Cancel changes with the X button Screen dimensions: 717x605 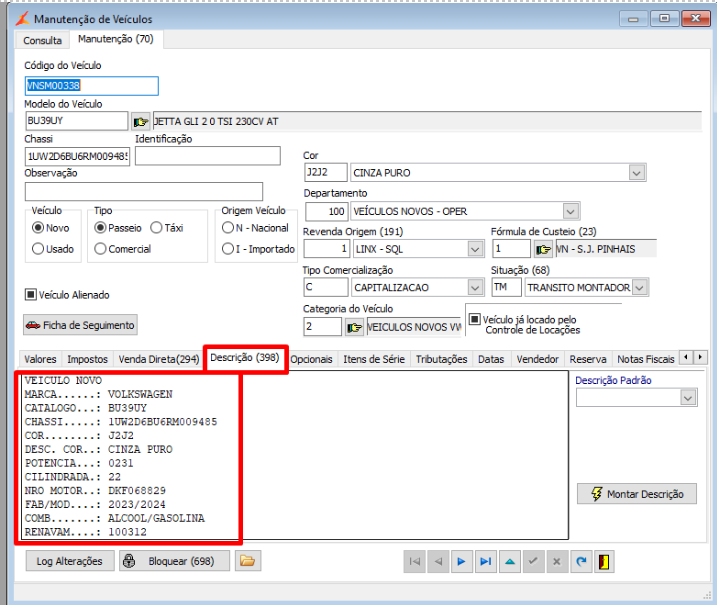pyautogui.click(x=557, y=562)
